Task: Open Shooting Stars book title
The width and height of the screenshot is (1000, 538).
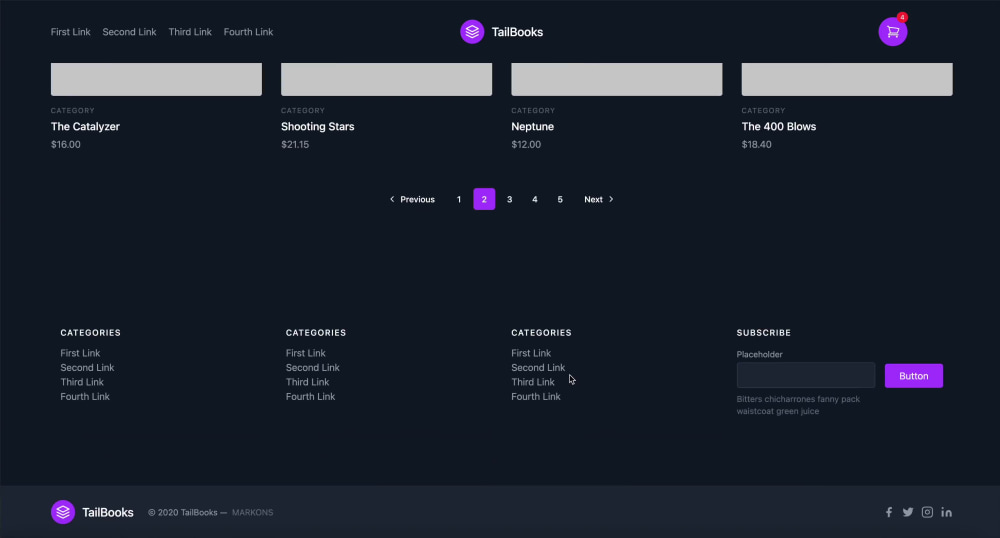Action: 318,126
